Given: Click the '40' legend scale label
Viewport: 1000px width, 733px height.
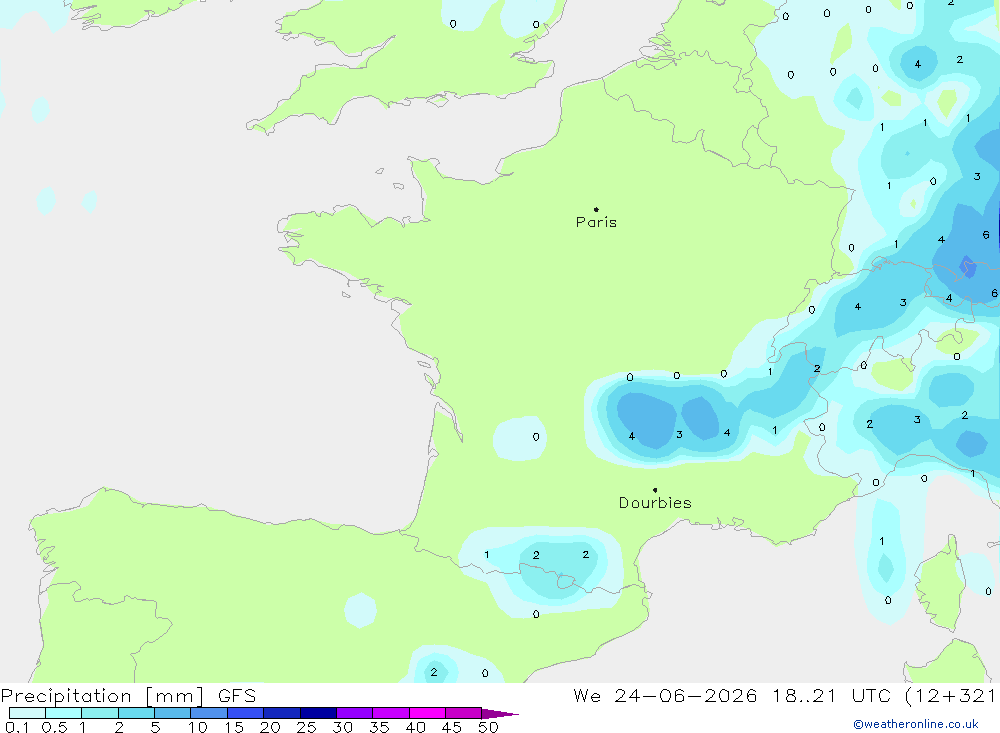Looking at the screenshot, I should click(416, 727).
